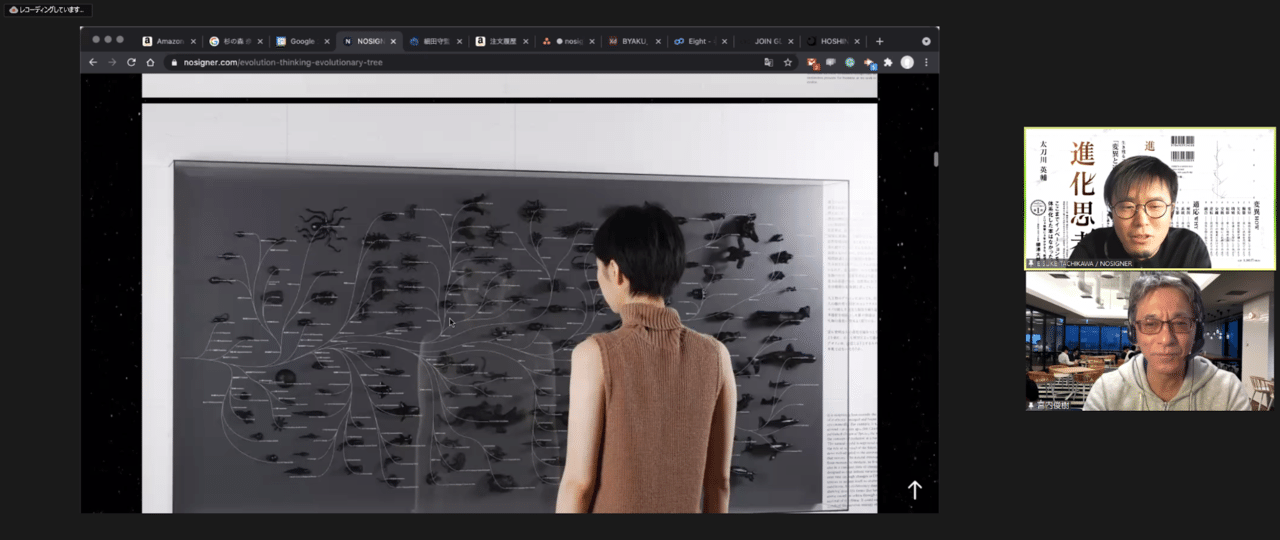
Task: Open the translate page icon in address bar
Action: click(x=768, y=62)
